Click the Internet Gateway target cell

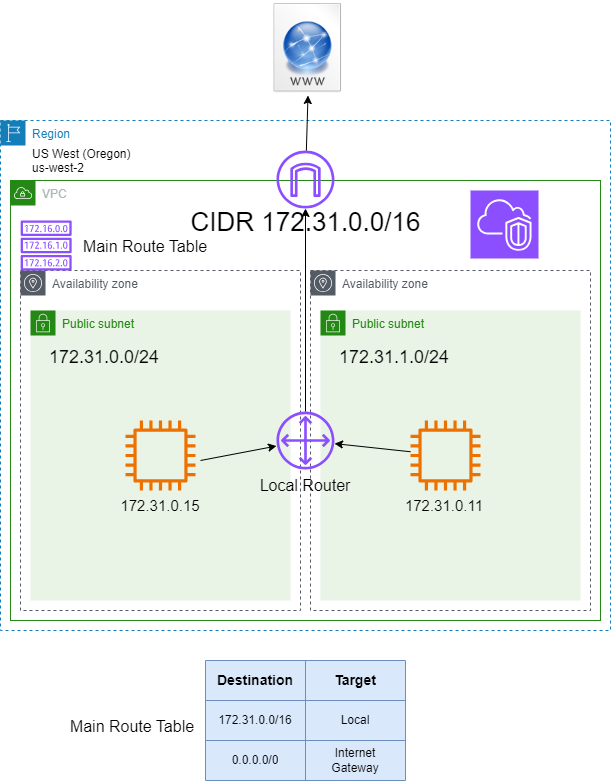pos(355,759)
